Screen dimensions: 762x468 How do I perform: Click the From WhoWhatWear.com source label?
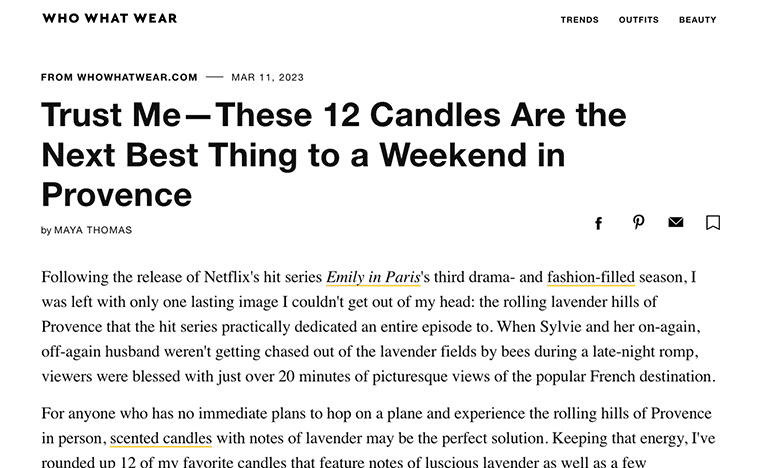click(x=119, y=77)
